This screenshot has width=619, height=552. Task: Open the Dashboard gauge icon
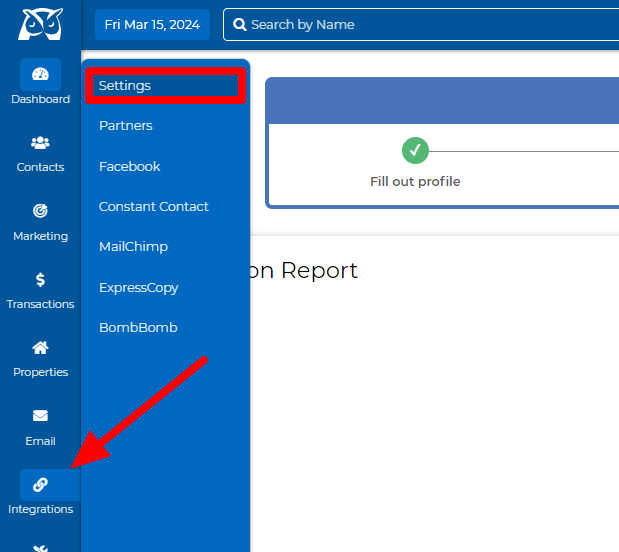click(40, 74)
